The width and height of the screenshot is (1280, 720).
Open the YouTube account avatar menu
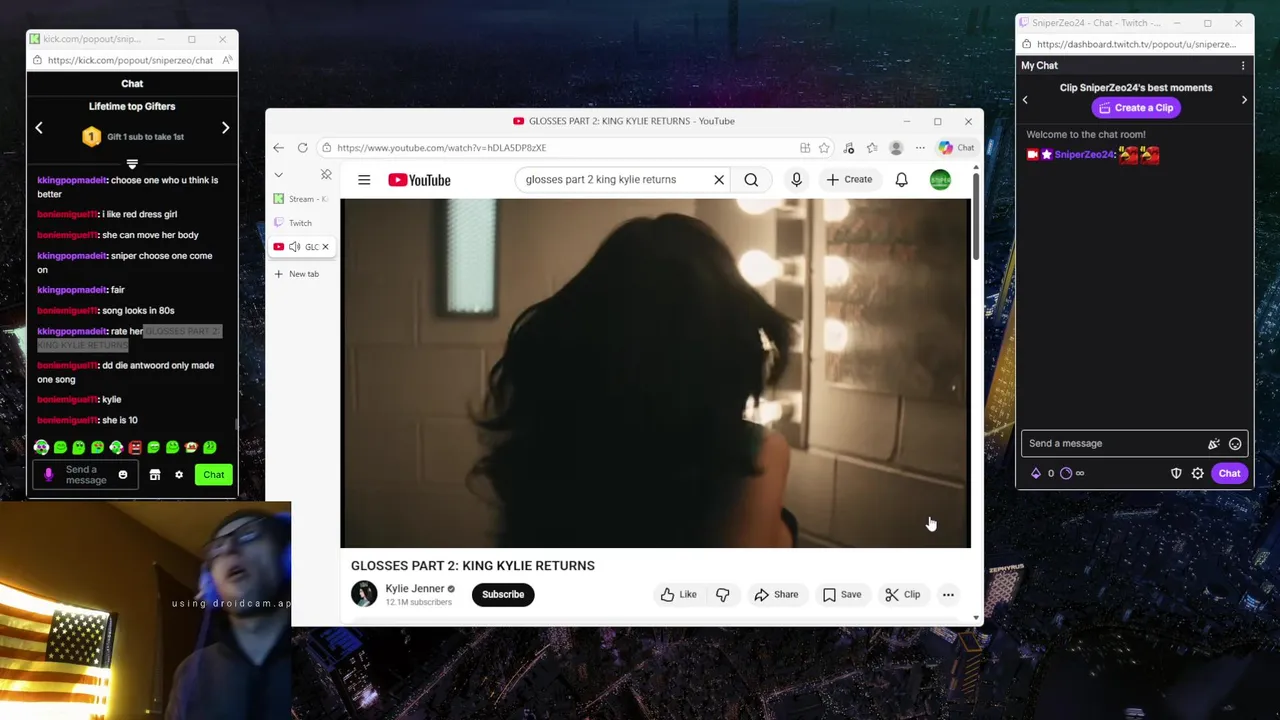pyautogui.click(x=940, y=180)
